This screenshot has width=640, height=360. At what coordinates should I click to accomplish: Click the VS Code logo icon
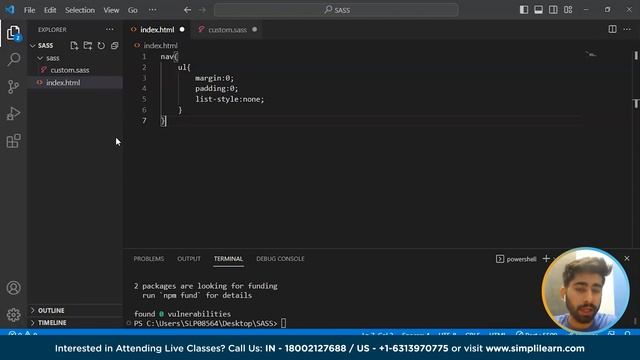(x=10, y=10)
